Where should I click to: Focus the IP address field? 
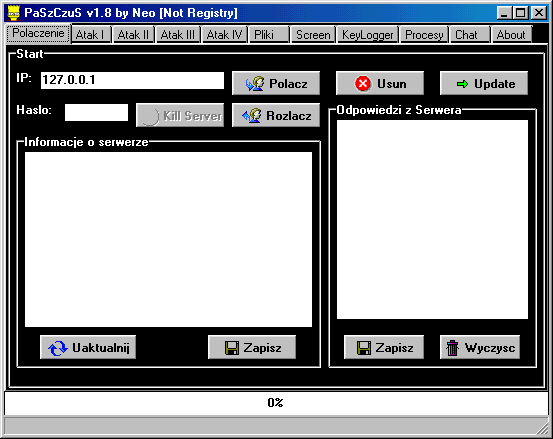[x=132, y=80]
